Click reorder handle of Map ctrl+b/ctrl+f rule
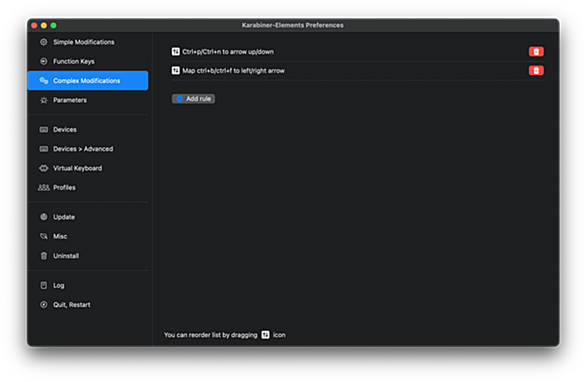Image resolution: width=586 pixels, height=382 pixels. tap(176, 71)
